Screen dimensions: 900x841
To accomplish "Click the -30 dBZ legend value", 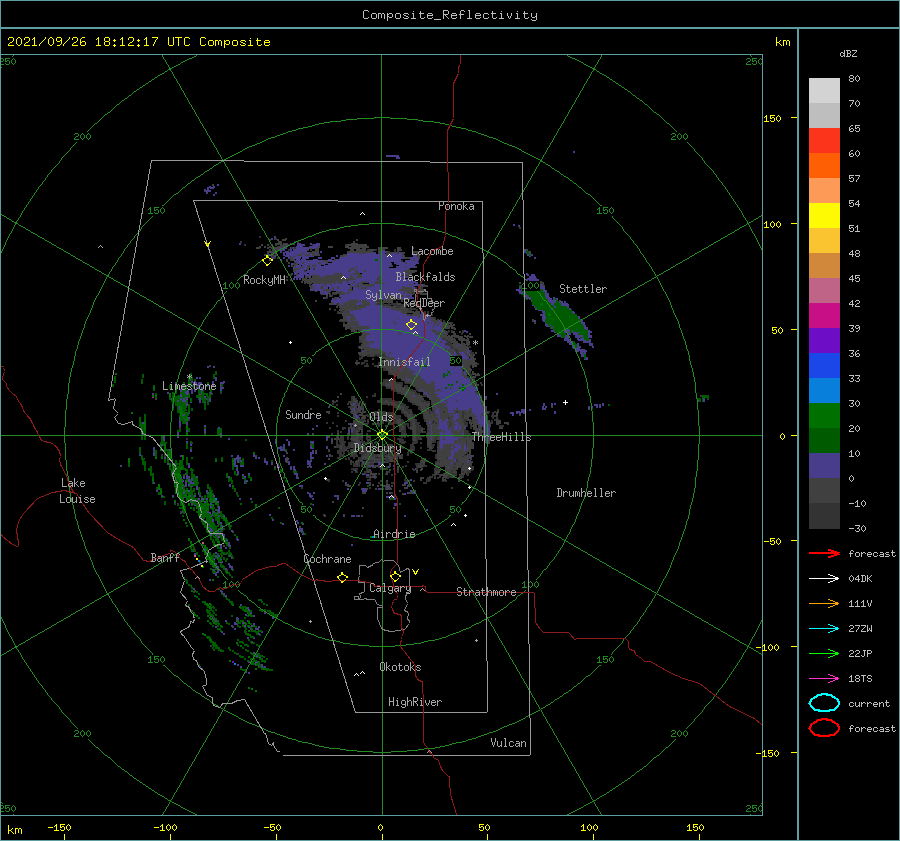I will [857, 528].
